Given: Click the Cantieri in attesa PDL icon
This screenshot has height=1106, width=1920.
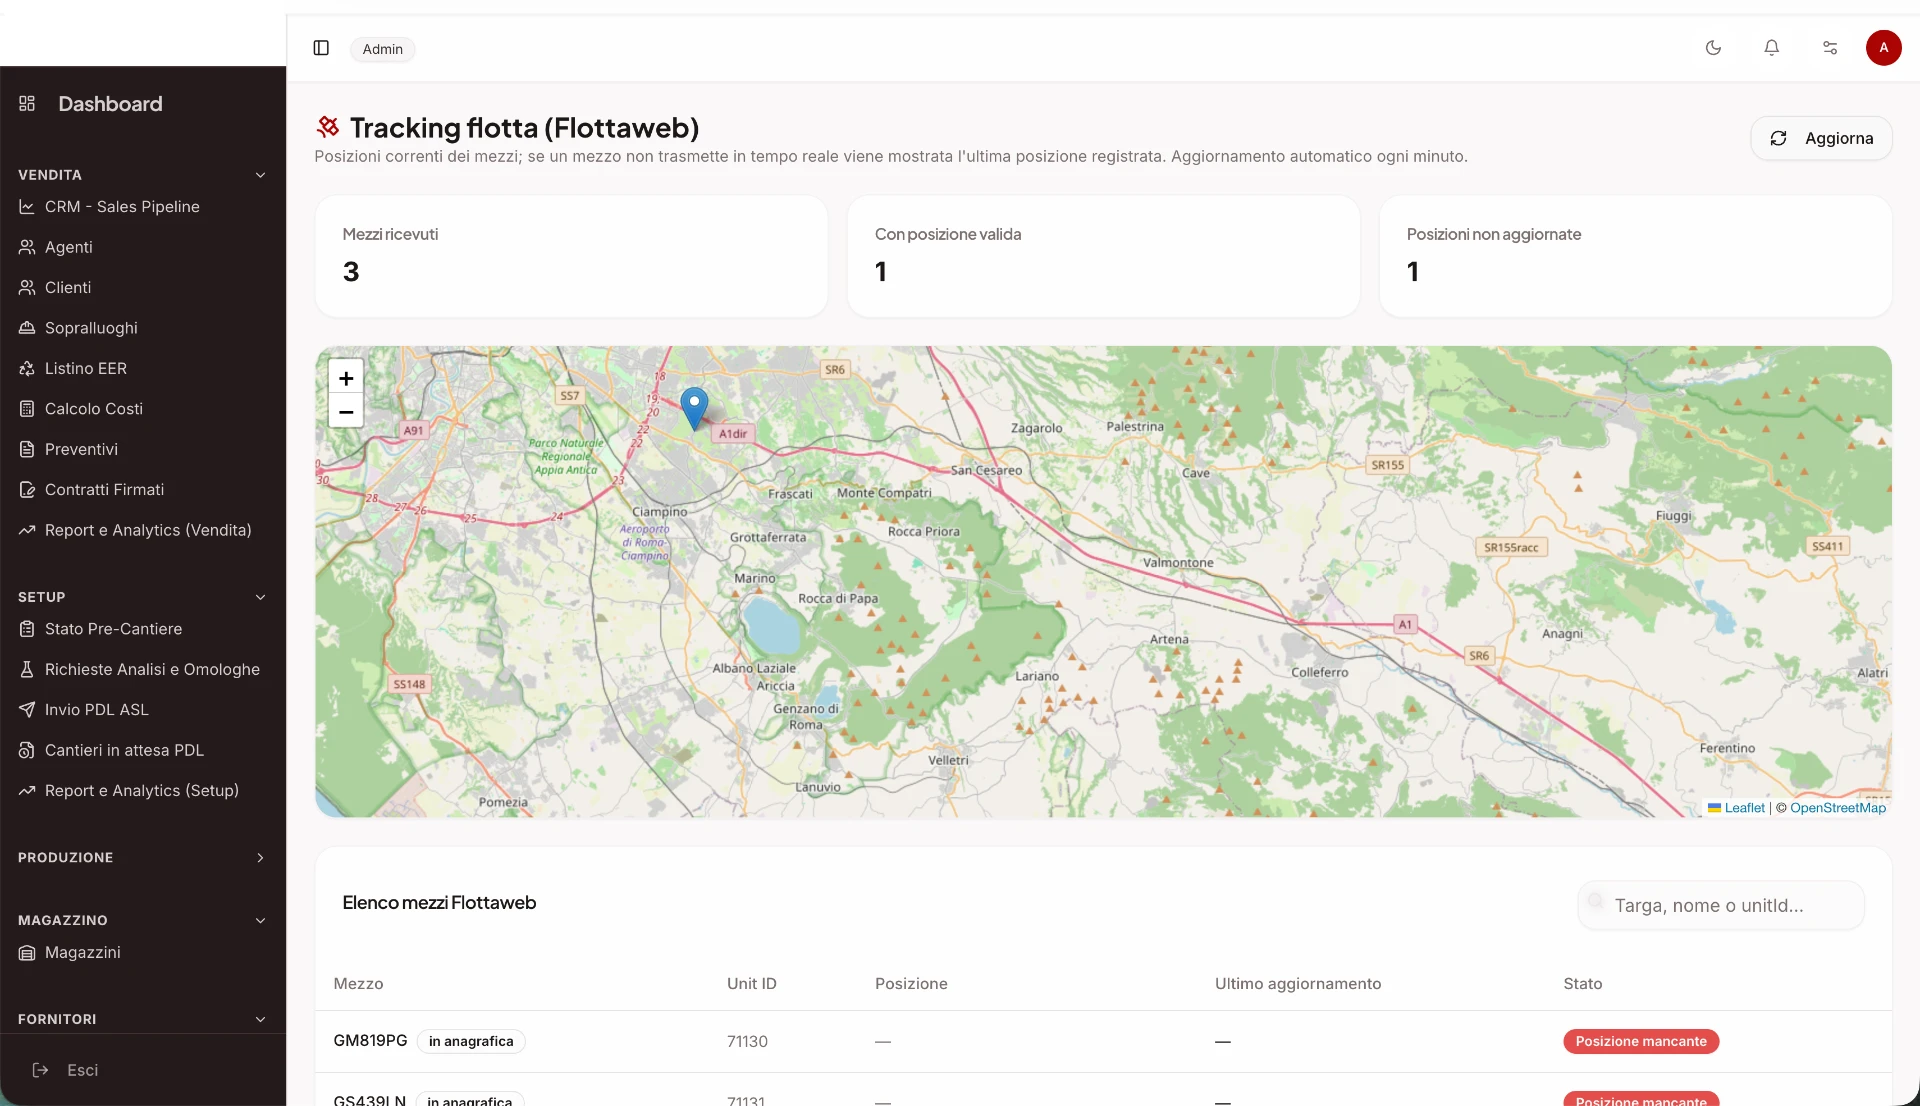Looking at the screenshot, I should (x=27, y=750).
